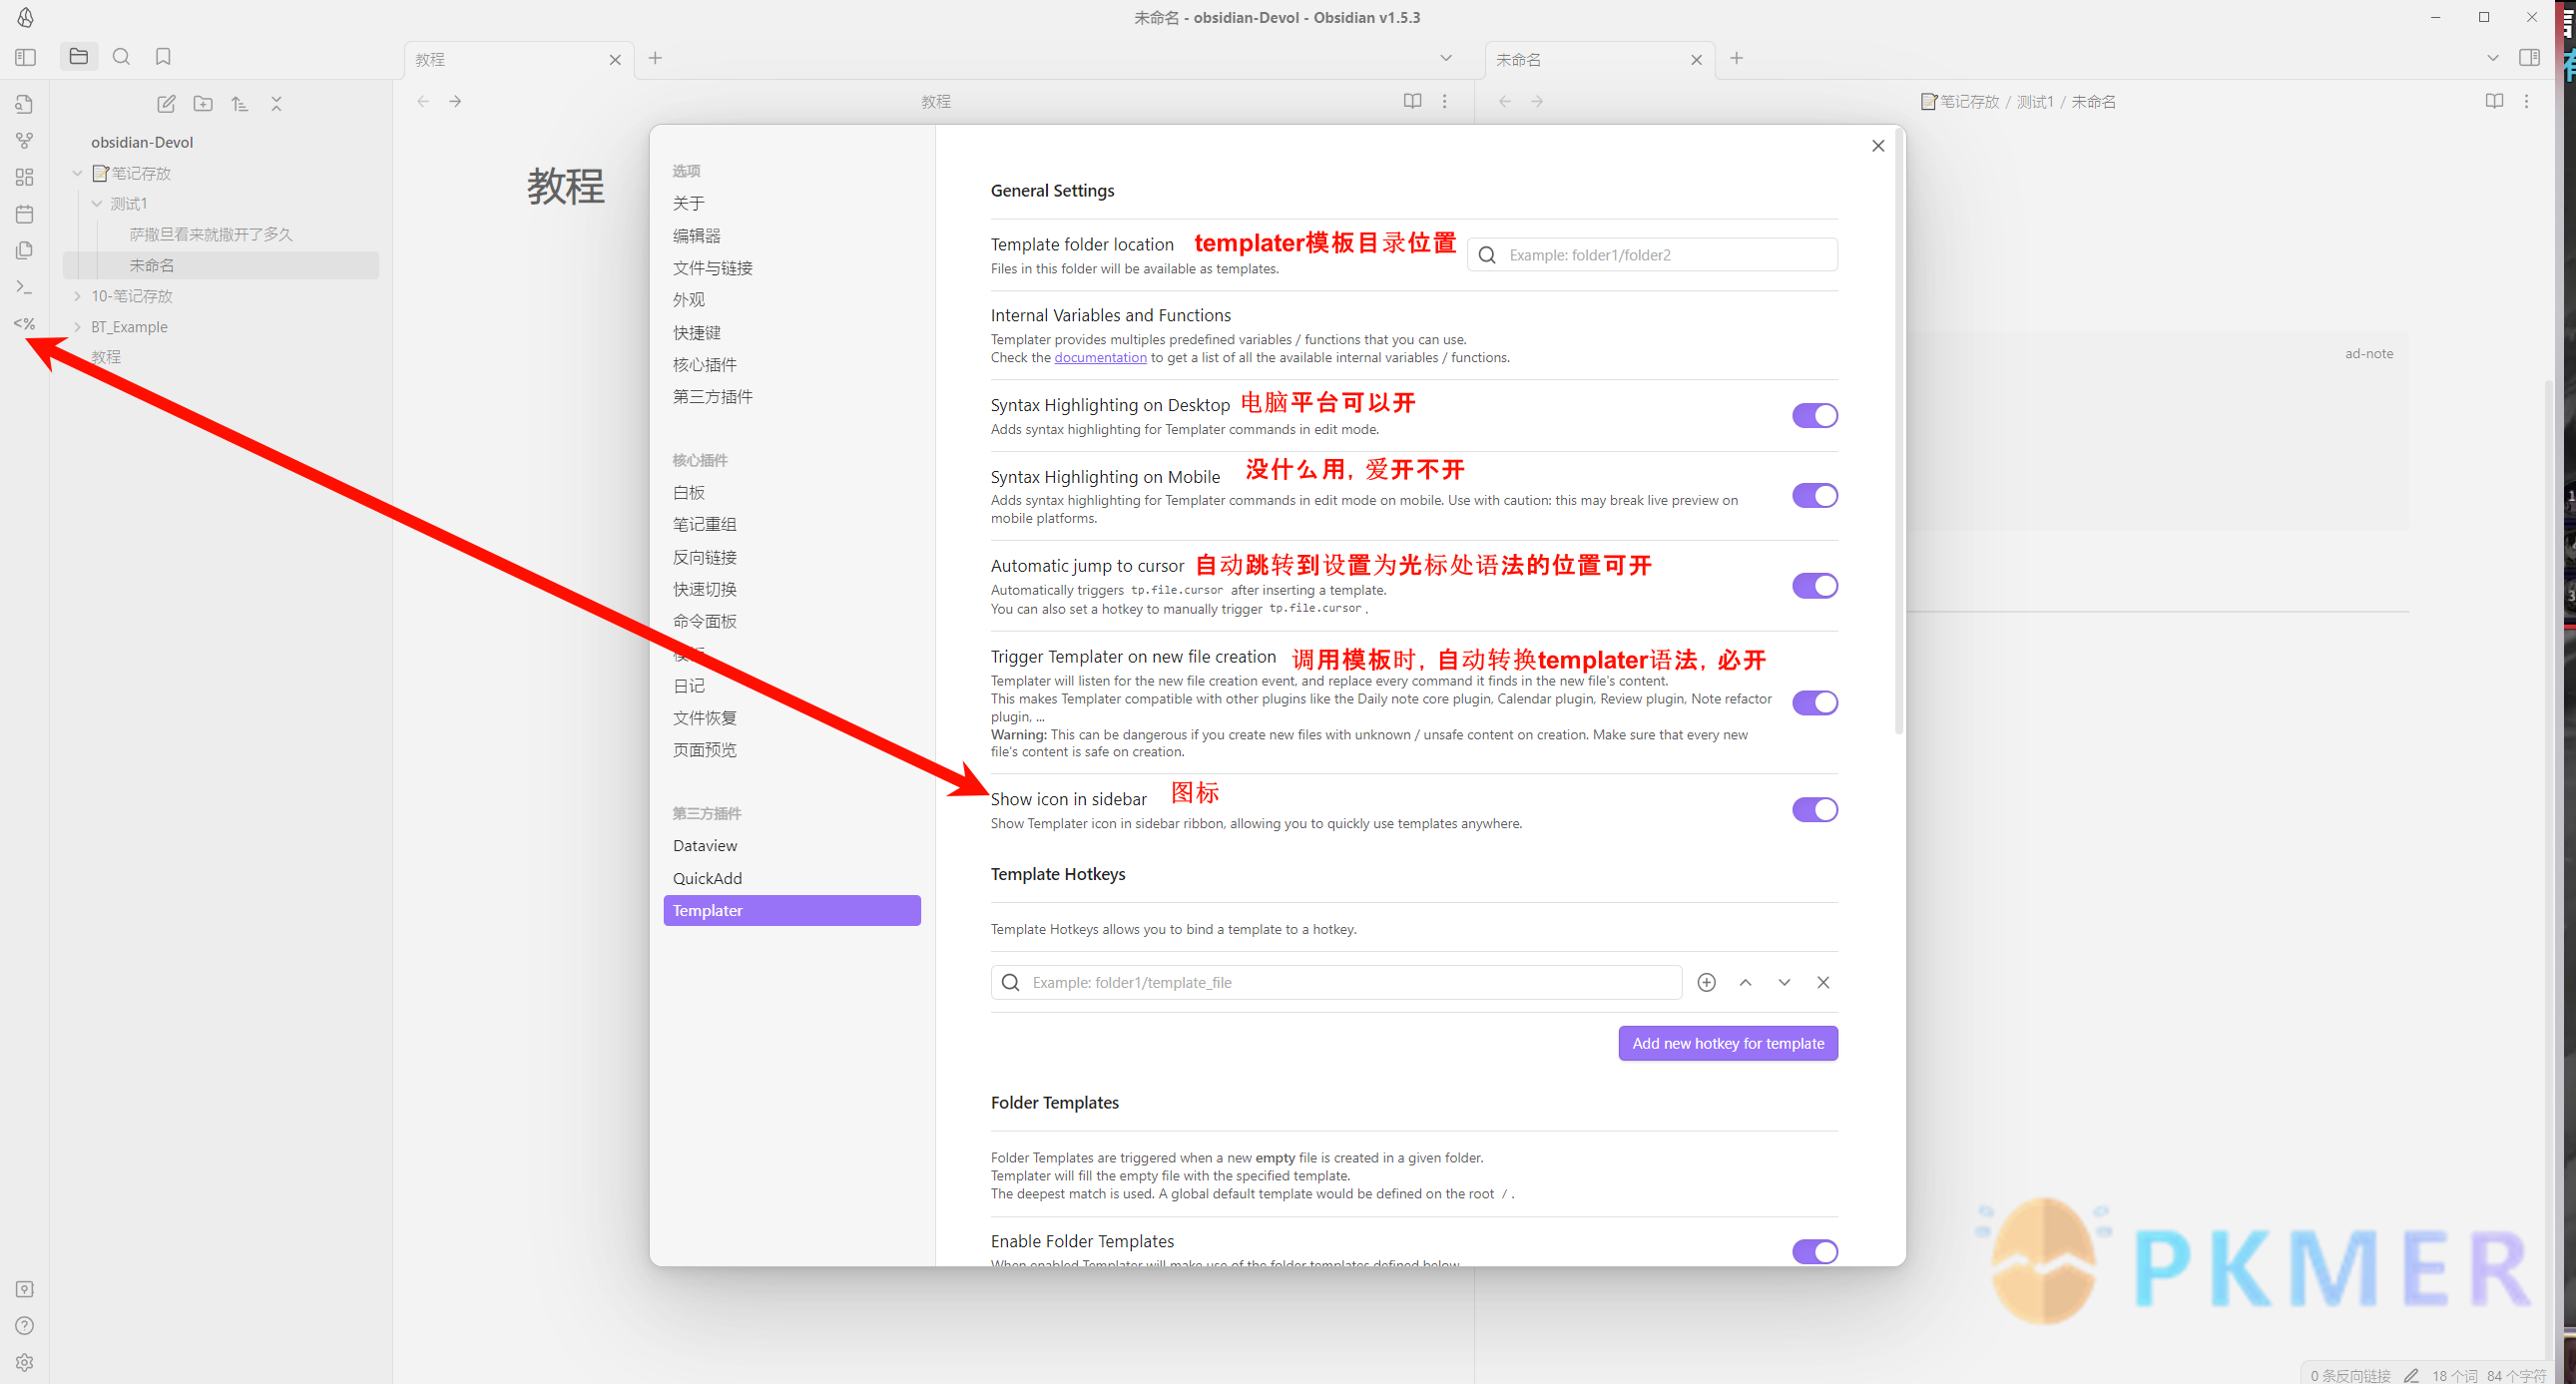
Task: Add template hotkey plus circle icon
Action: click(x=1707, y=982)
